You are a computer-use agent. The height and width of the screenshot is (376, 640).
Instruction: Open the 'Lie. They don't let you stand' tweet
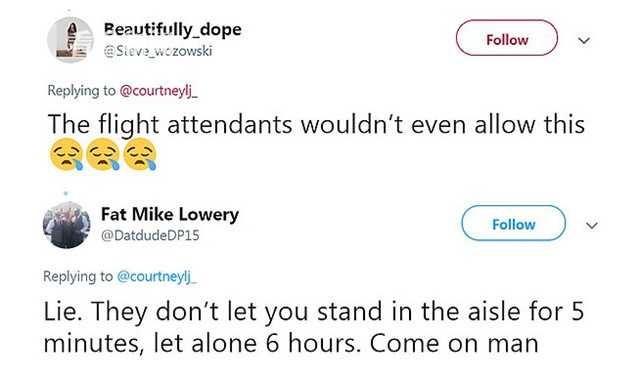313,327
